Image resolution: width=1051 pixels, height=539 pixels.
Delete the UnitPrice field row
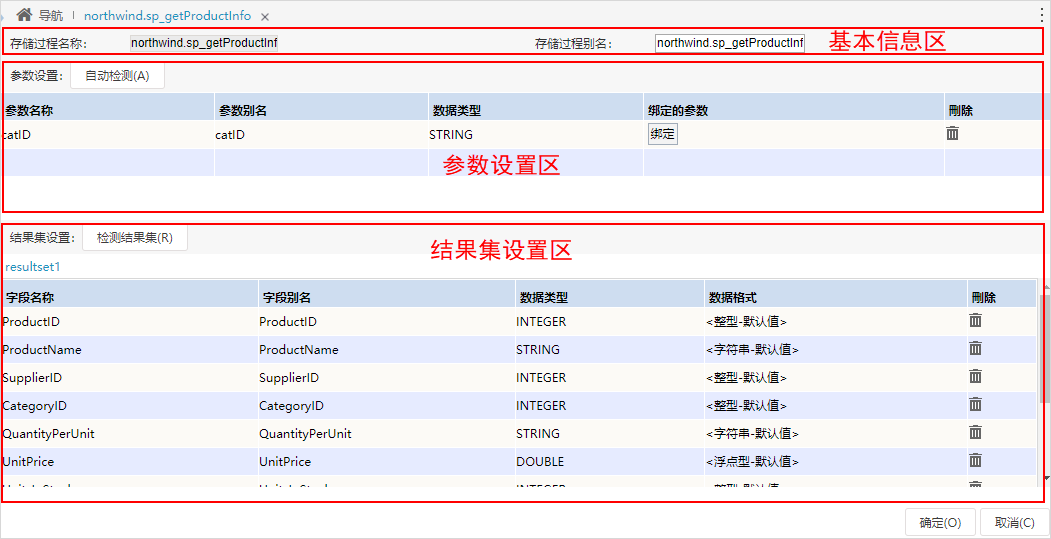pyautogui.click(x=976, y=461)
